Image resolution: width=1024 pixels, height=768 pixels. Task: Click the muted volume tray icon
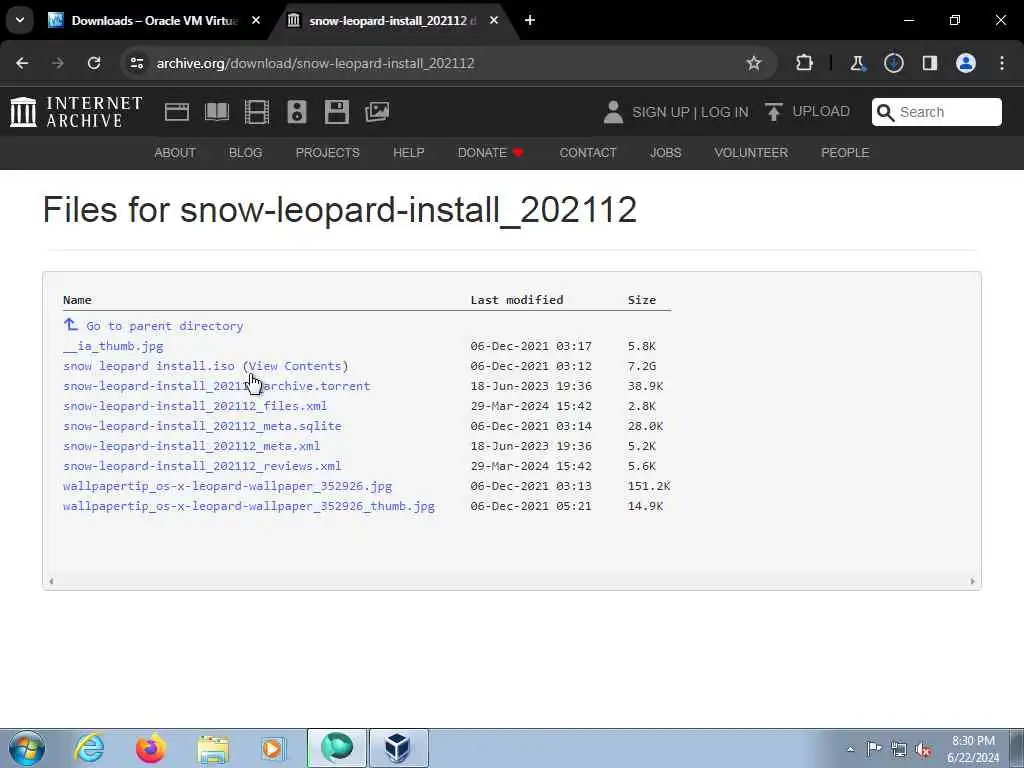923,750
